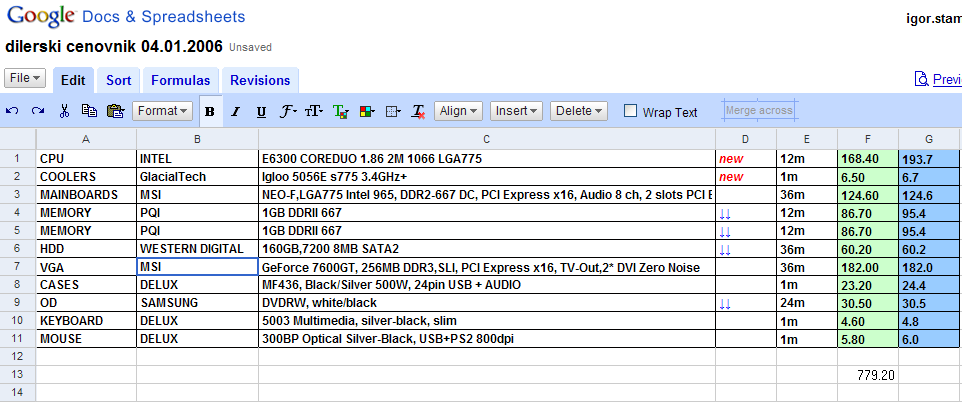This screenshot has height=402, width=962.
Task: Select price cell 4.60
Action: pyautogui.click(x=868, y=320)
